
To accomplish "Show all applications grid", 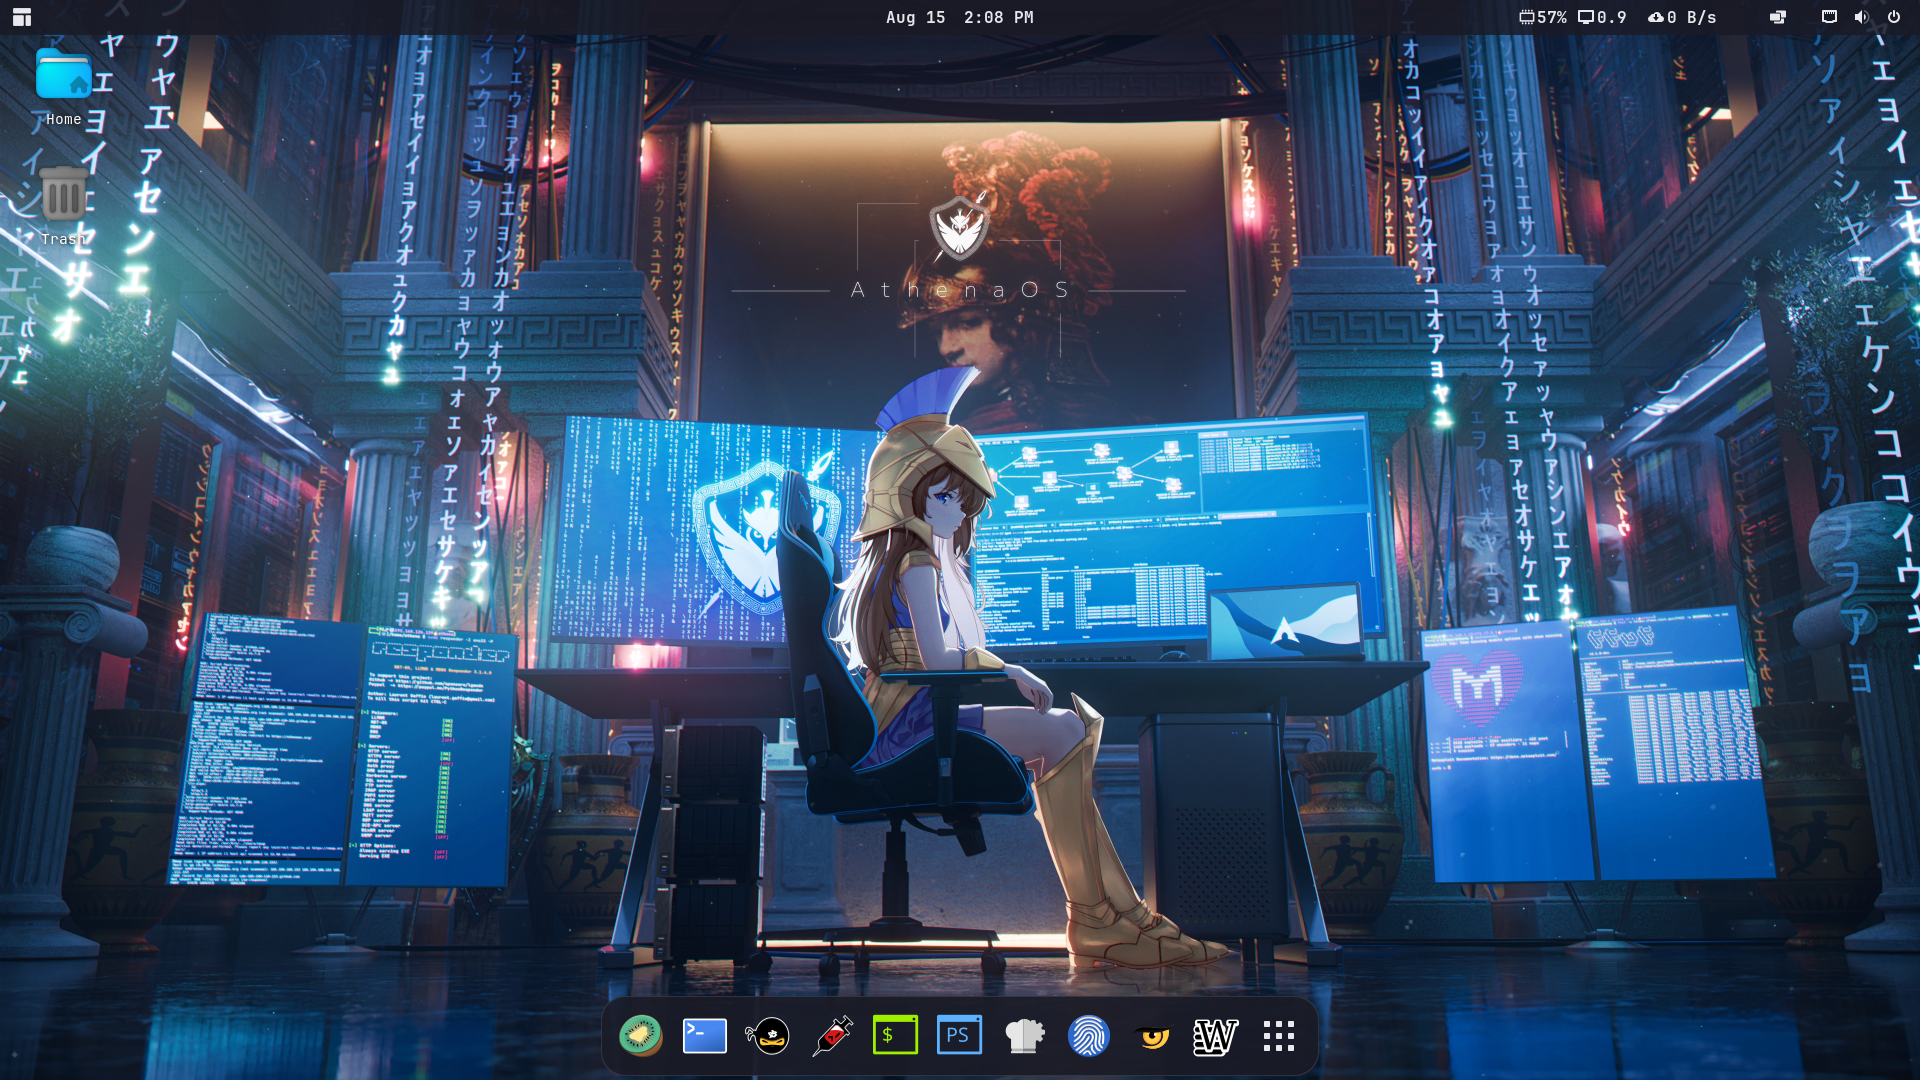I will click(x=1279, y=1036).
